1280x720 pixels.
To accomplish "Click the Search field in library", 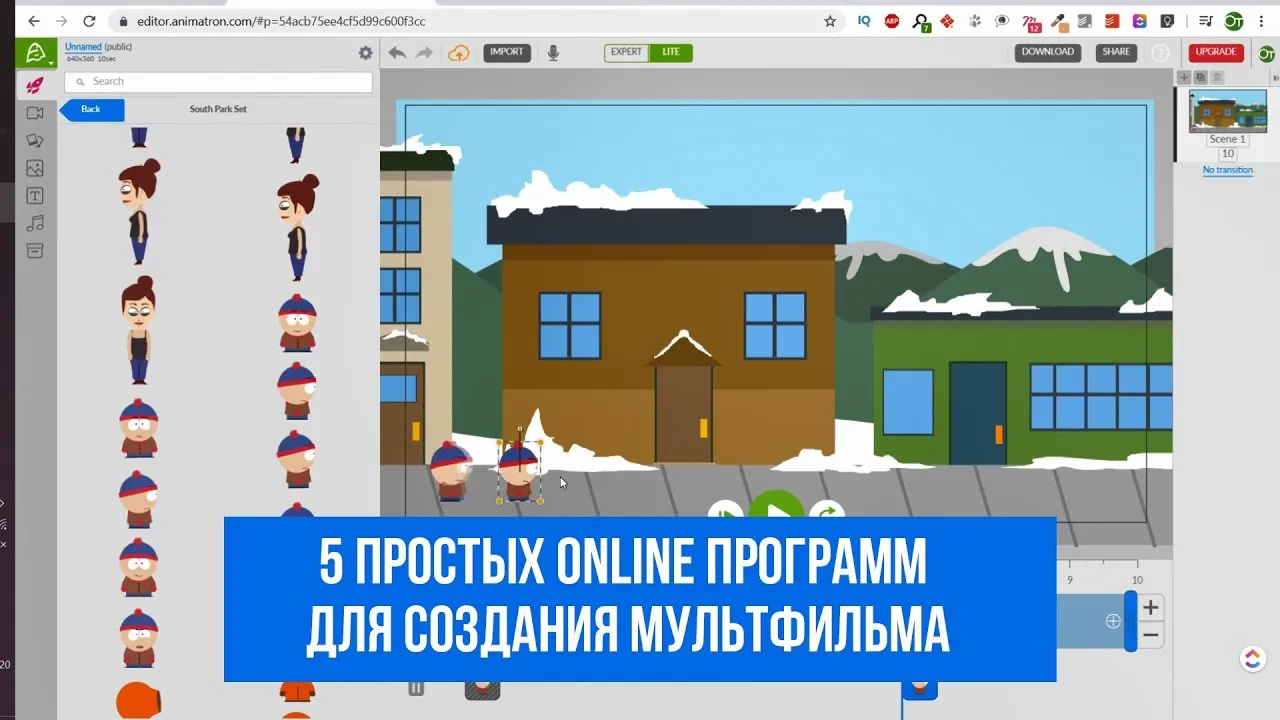I will pos(218,82).
